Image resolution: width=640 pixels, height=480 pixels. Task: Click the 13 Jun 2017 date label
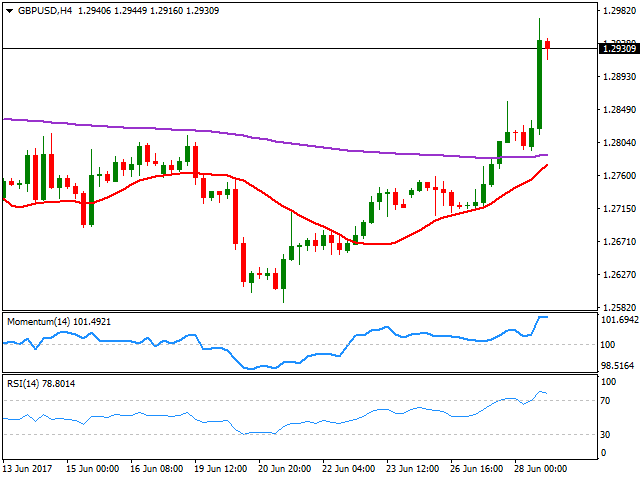click(27, 469)
